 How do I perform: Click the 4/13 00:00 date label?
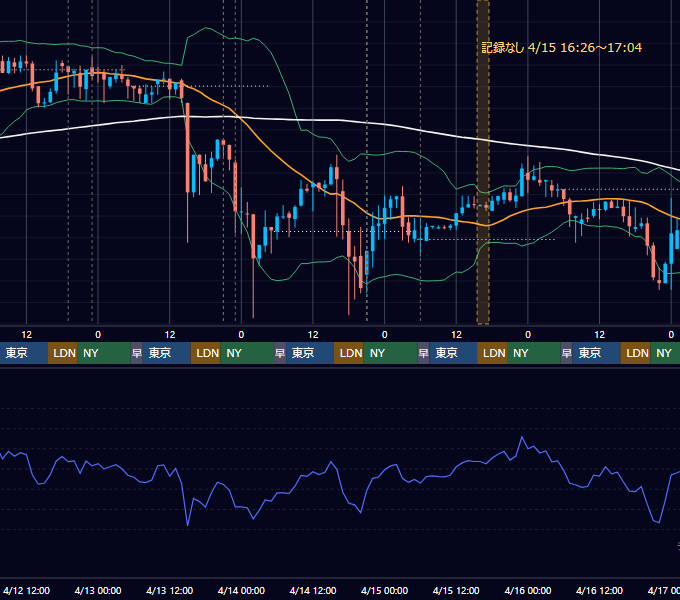tap(98, 590)
